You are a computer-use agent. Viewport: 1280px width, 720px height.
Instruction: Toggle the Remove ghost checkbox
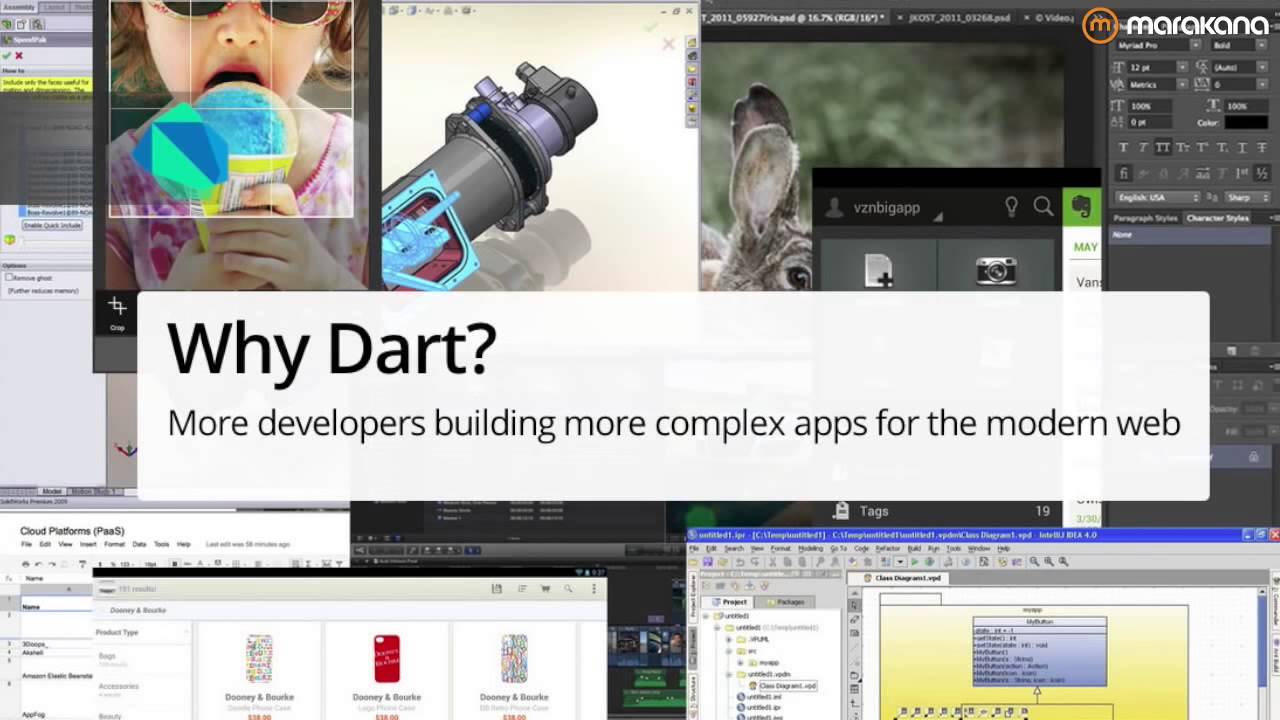pyautogui.click(x=9, y=277)
